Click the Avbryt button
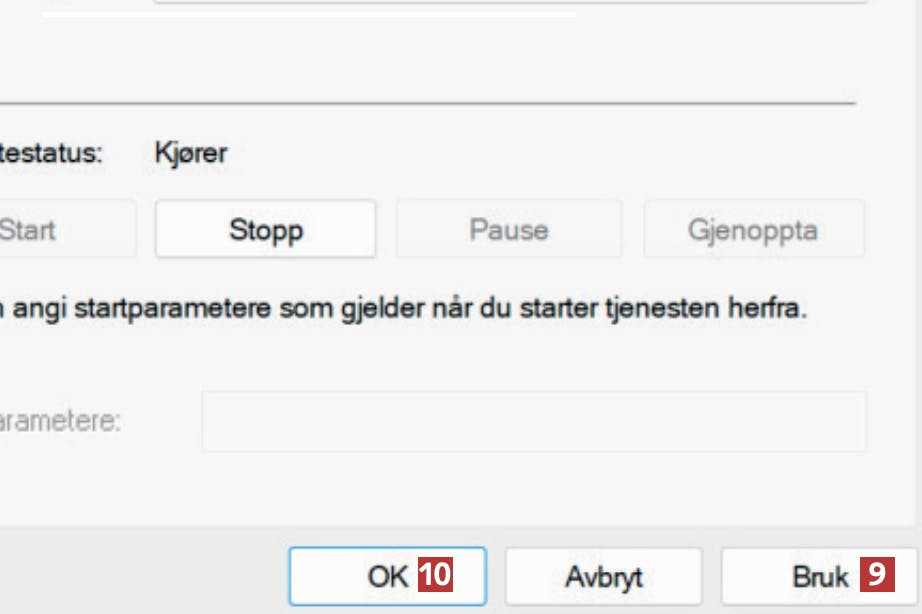Viewport: 922px width, 614px height. coord(603,576)
